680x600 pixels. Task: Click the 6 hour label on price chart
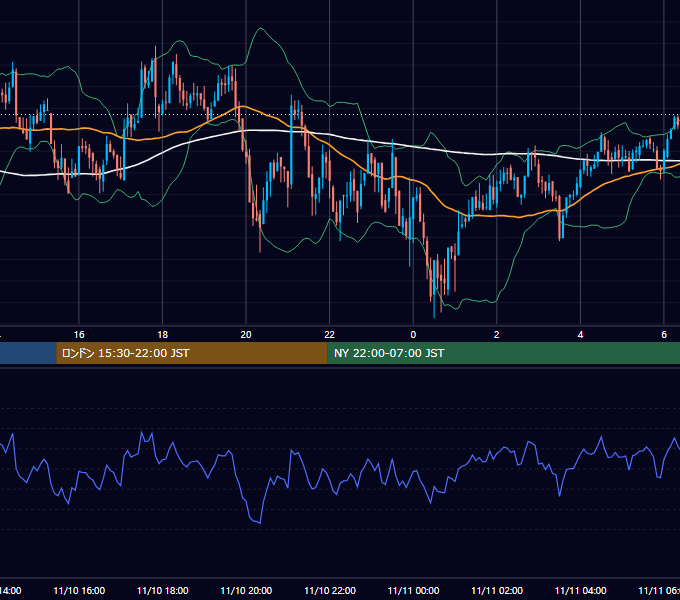coord(664,335)
